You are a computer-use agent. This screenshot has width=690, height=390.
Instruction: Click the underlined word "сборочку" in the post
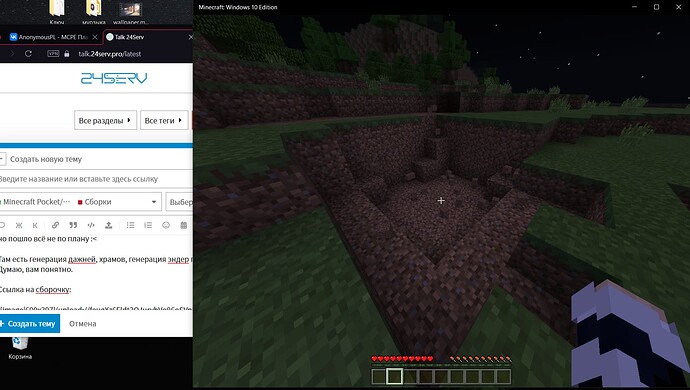pos(53,290)
